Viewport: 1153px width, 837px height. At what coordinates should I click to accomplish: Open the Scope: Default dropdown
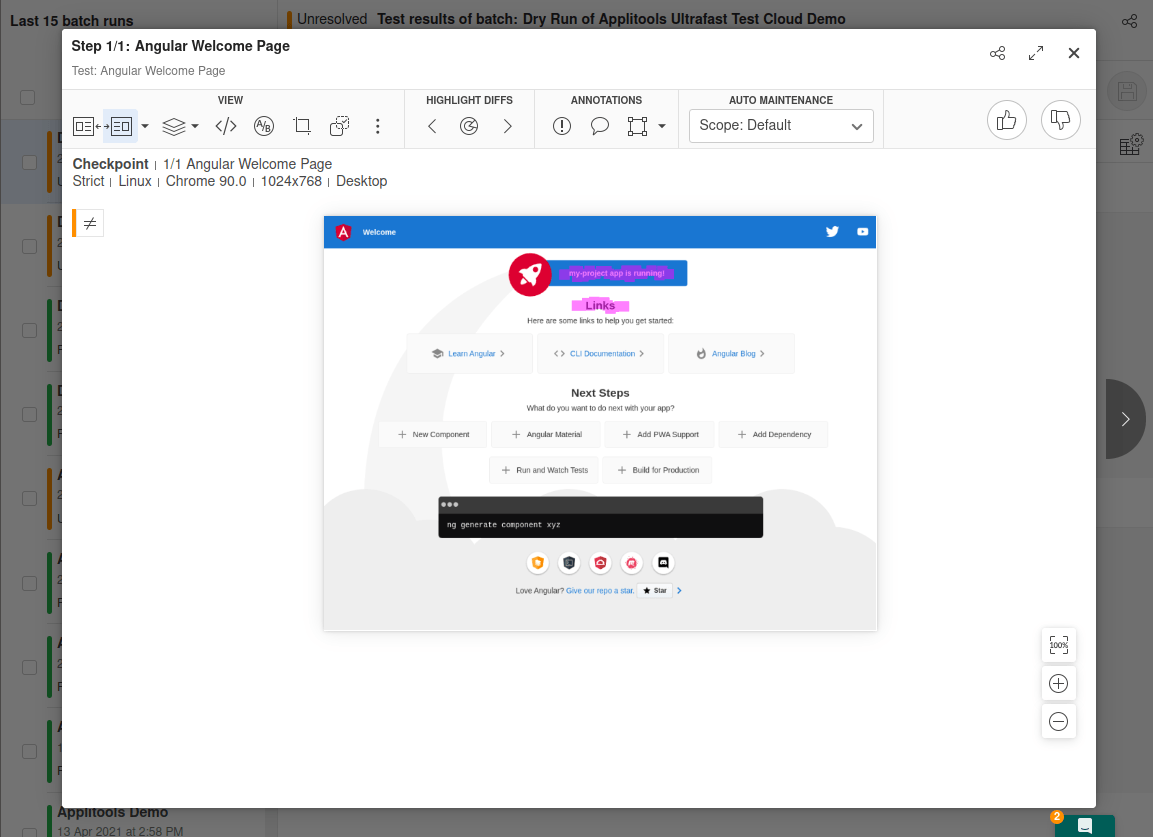781,126
